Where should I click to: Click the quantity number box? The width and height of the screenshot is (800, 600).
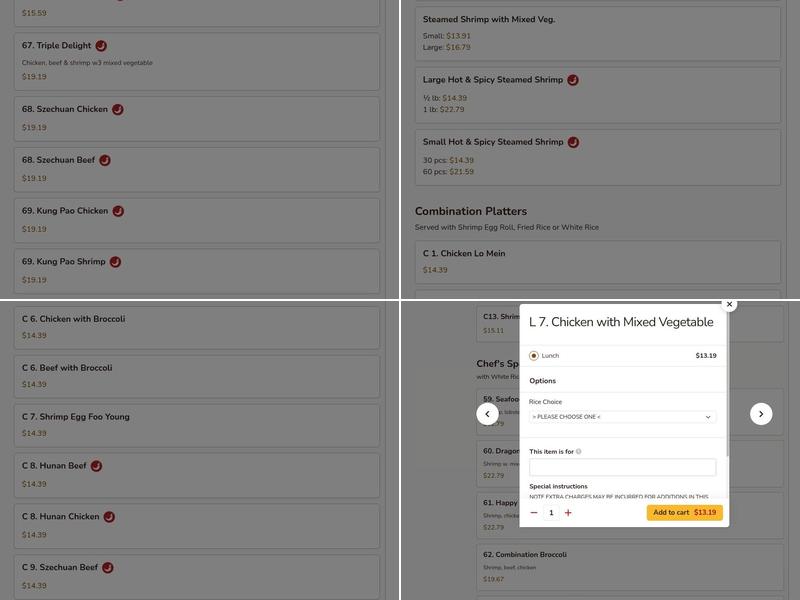551,513
